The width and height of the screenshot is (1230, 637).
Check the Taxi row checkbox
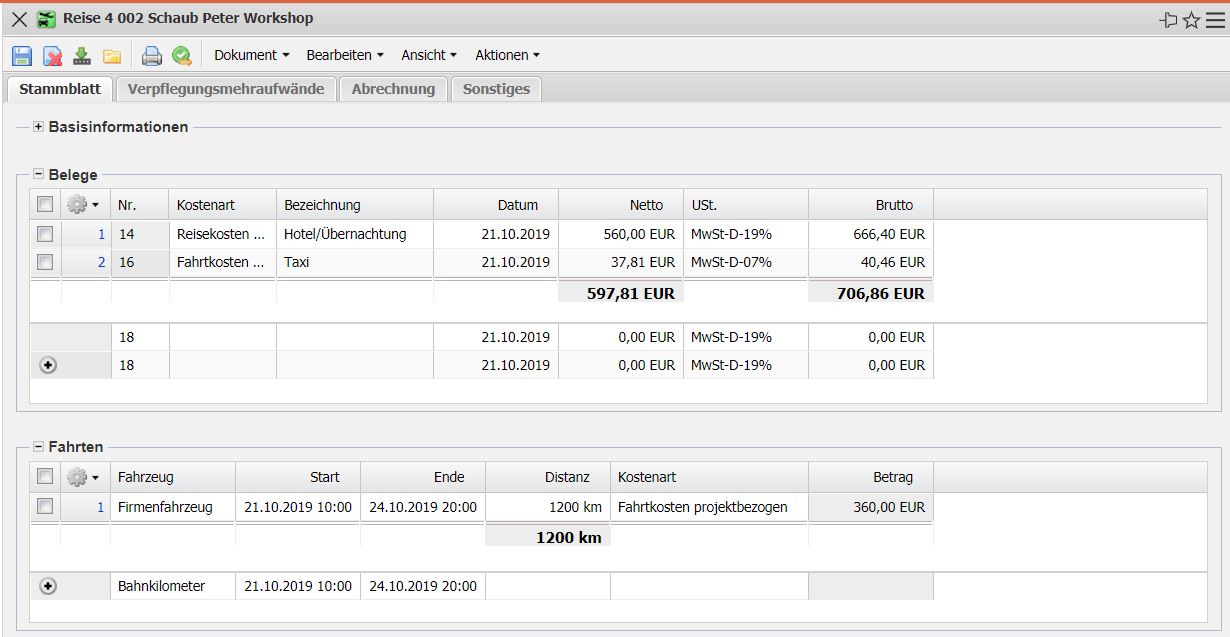45,262
